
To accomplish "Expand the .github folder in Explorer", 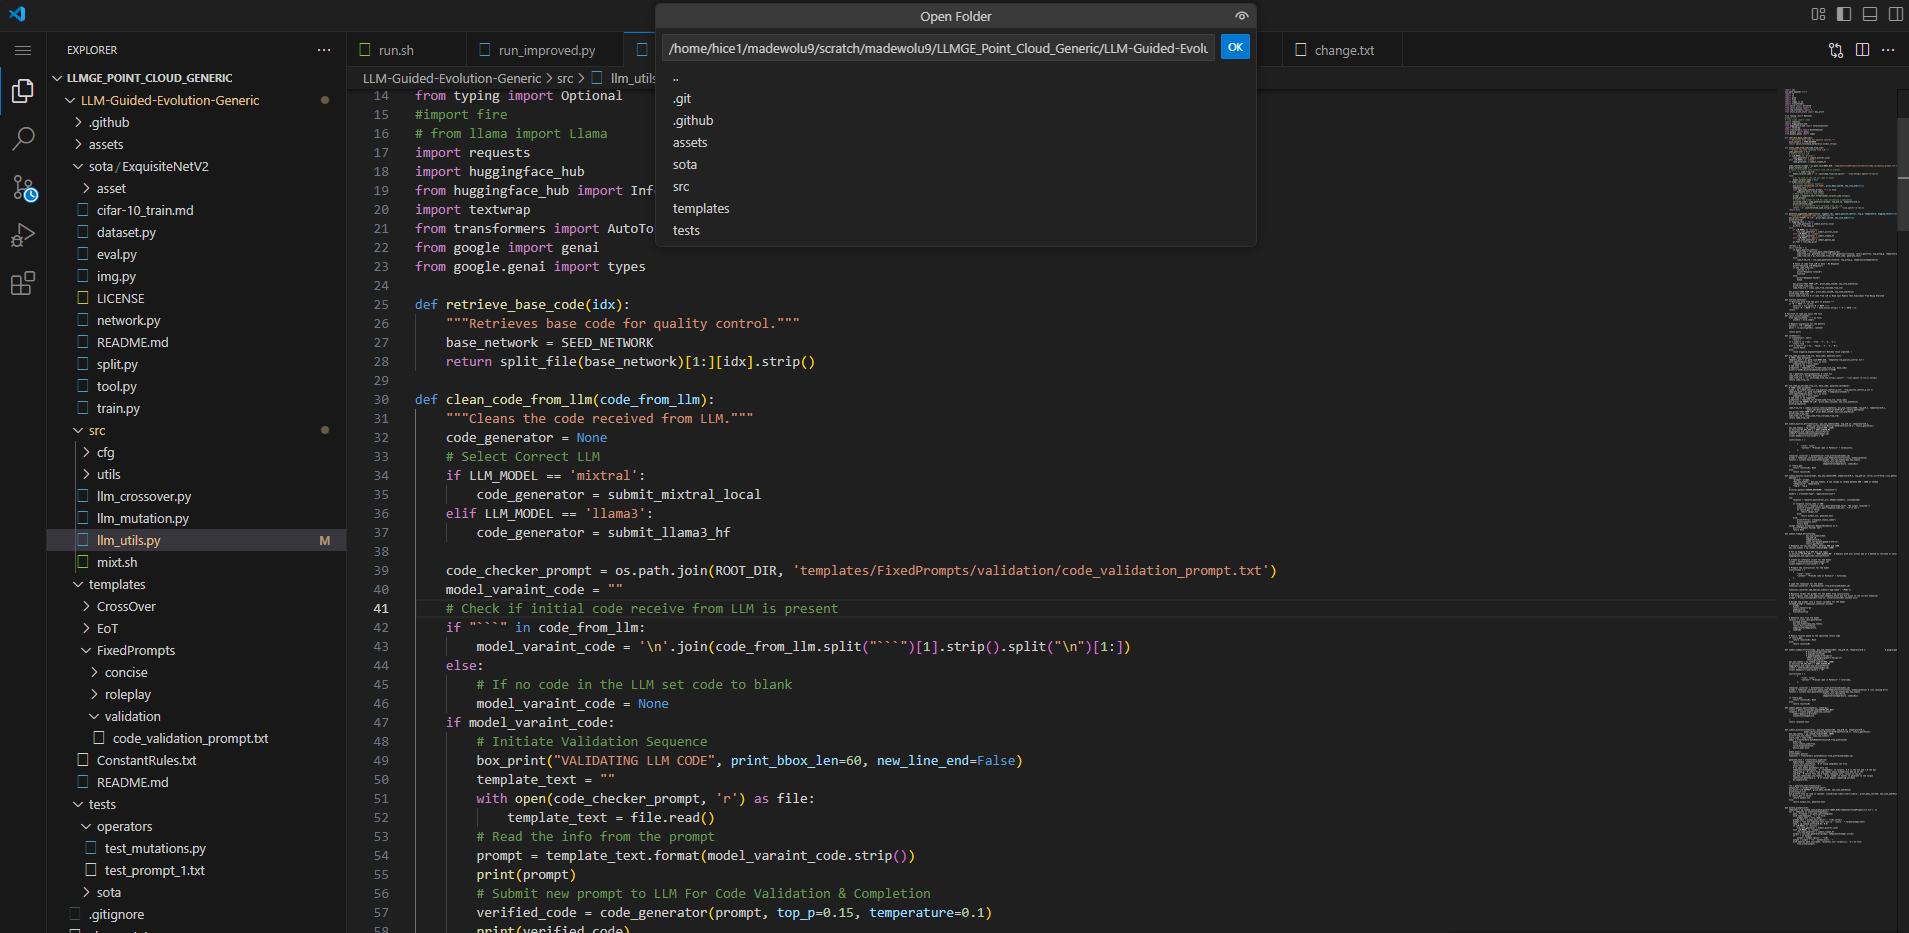I will pos(78,122).
